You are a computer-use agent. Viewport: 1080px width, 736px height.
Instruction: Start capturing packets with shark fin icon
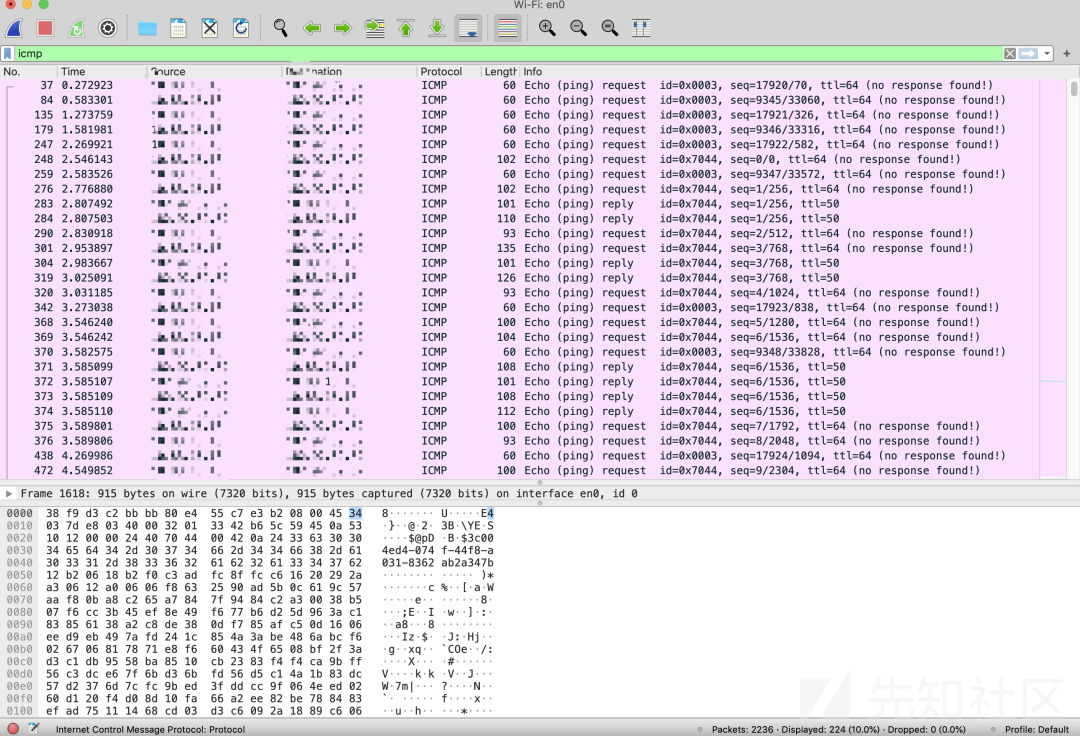click(x=14, y=28)
